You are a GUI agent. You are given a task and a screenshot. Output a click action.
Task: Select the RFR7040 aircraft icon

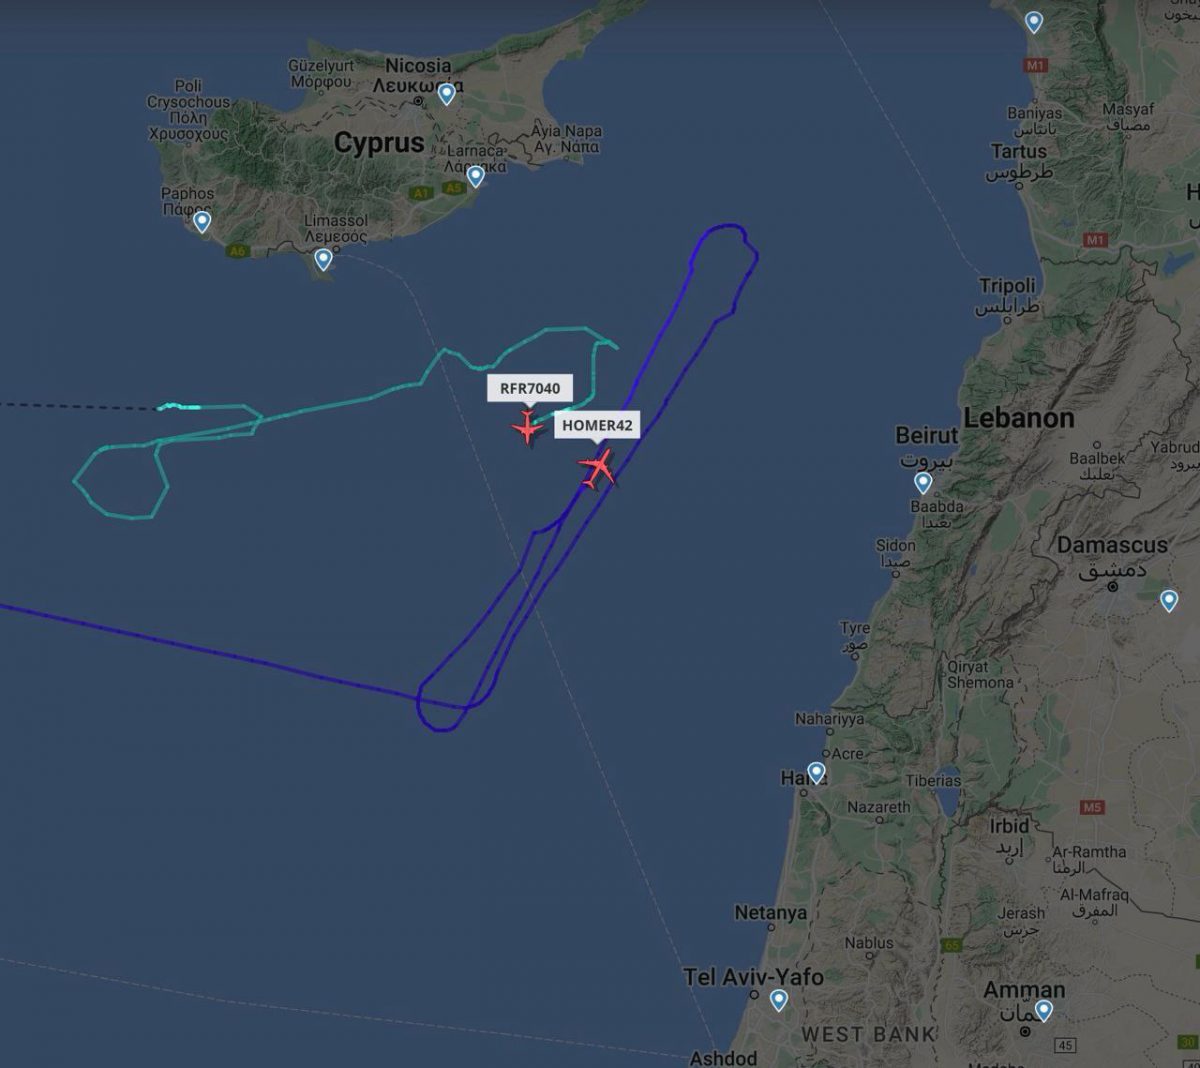pyautogui.click(x=527, y=428)
